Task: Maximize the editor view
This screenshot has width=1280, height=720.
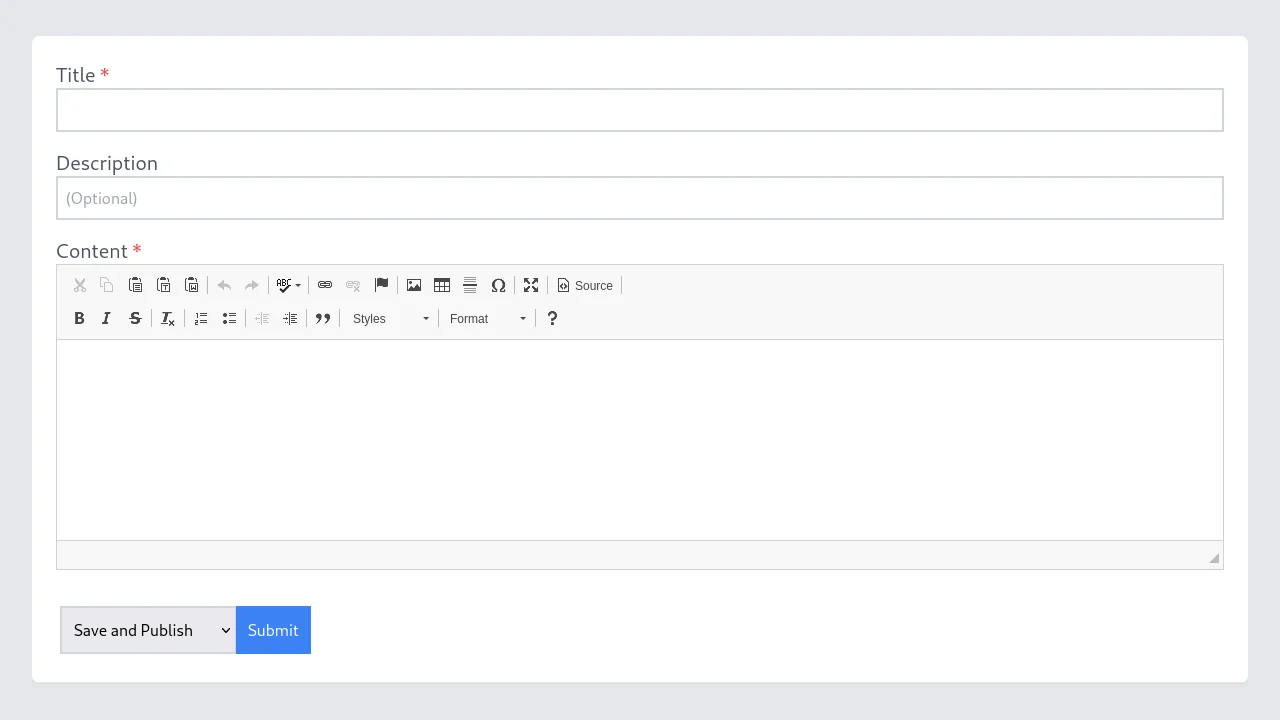Action: [530, 285]
